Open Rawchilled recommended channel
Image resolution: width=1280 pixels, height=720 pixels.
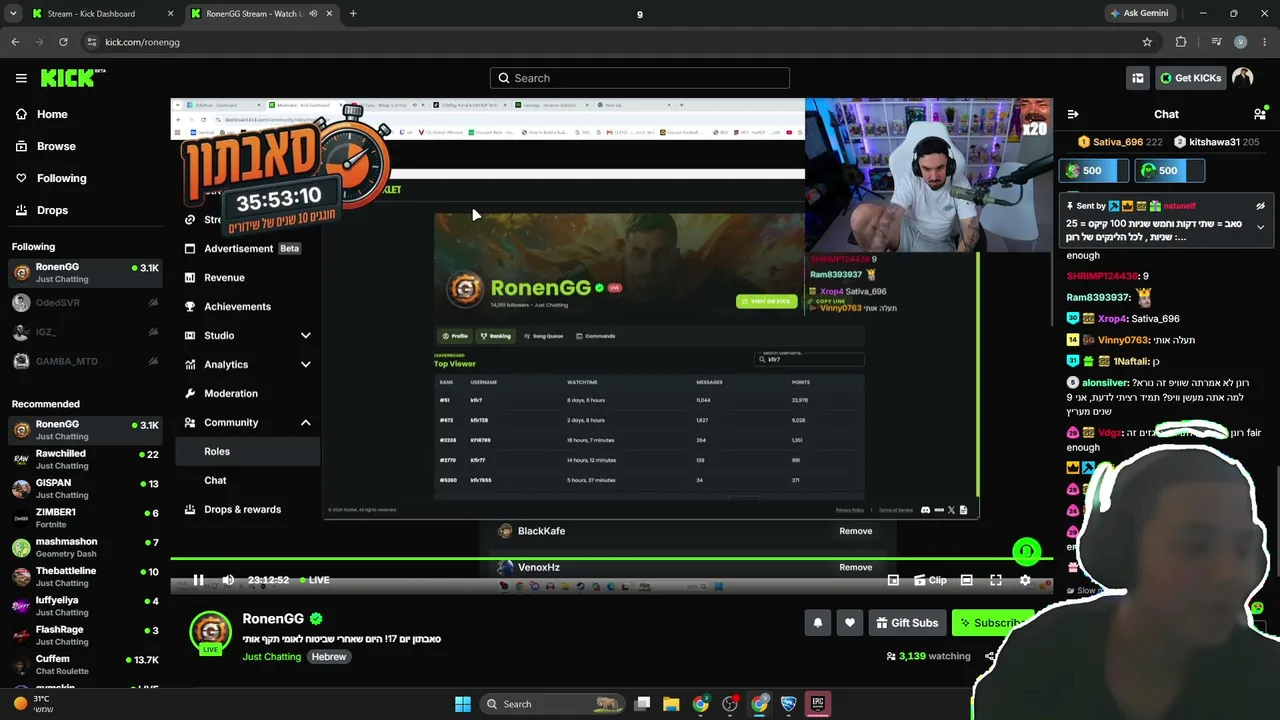pos(85,459)
